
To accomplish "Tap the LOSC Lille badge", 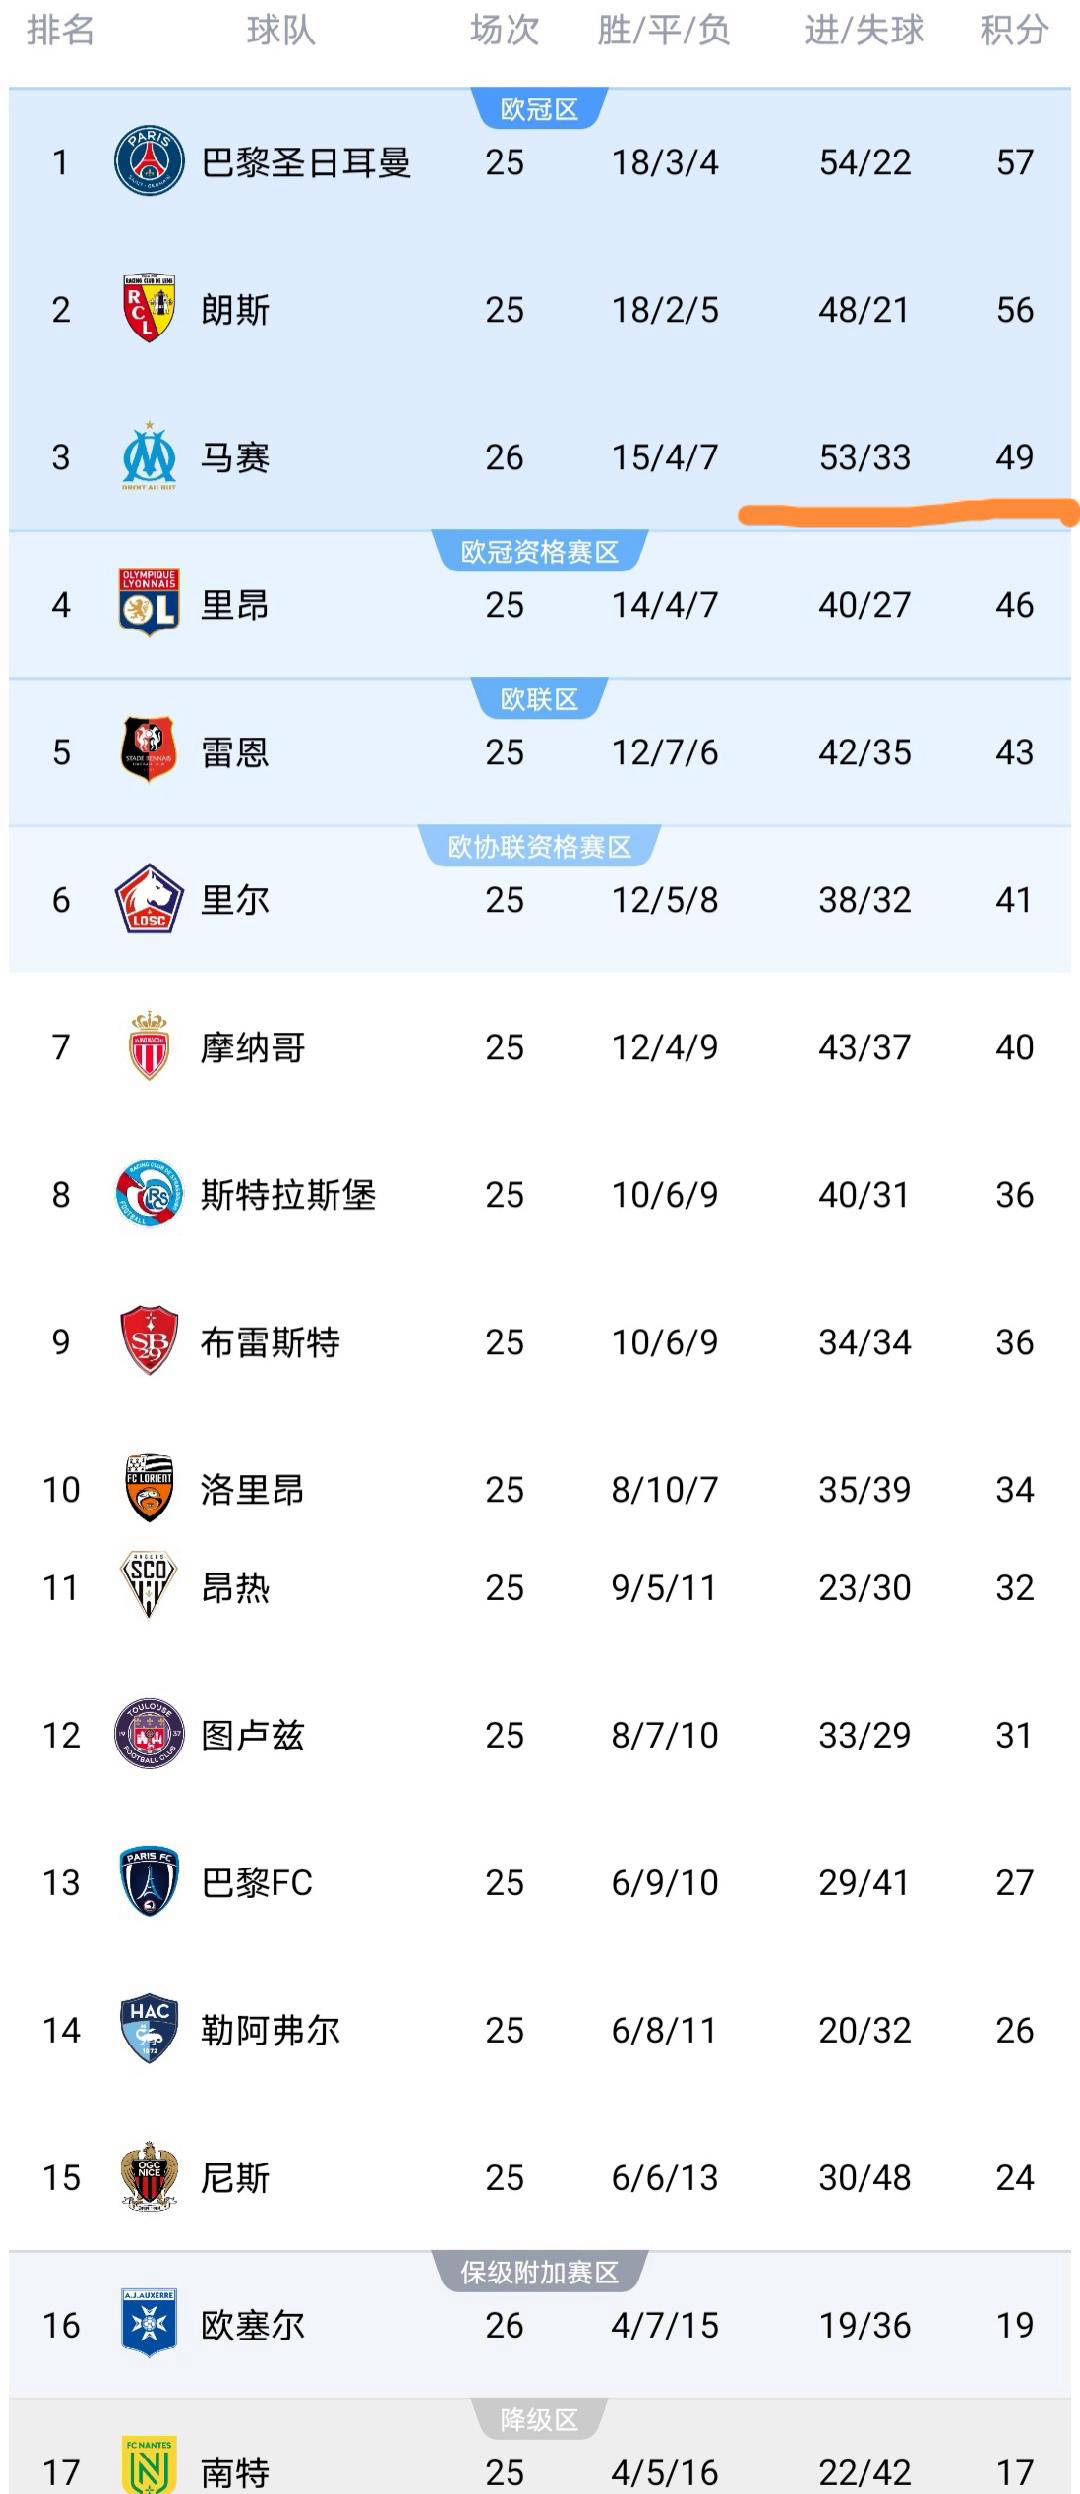I will coord(149,899).
